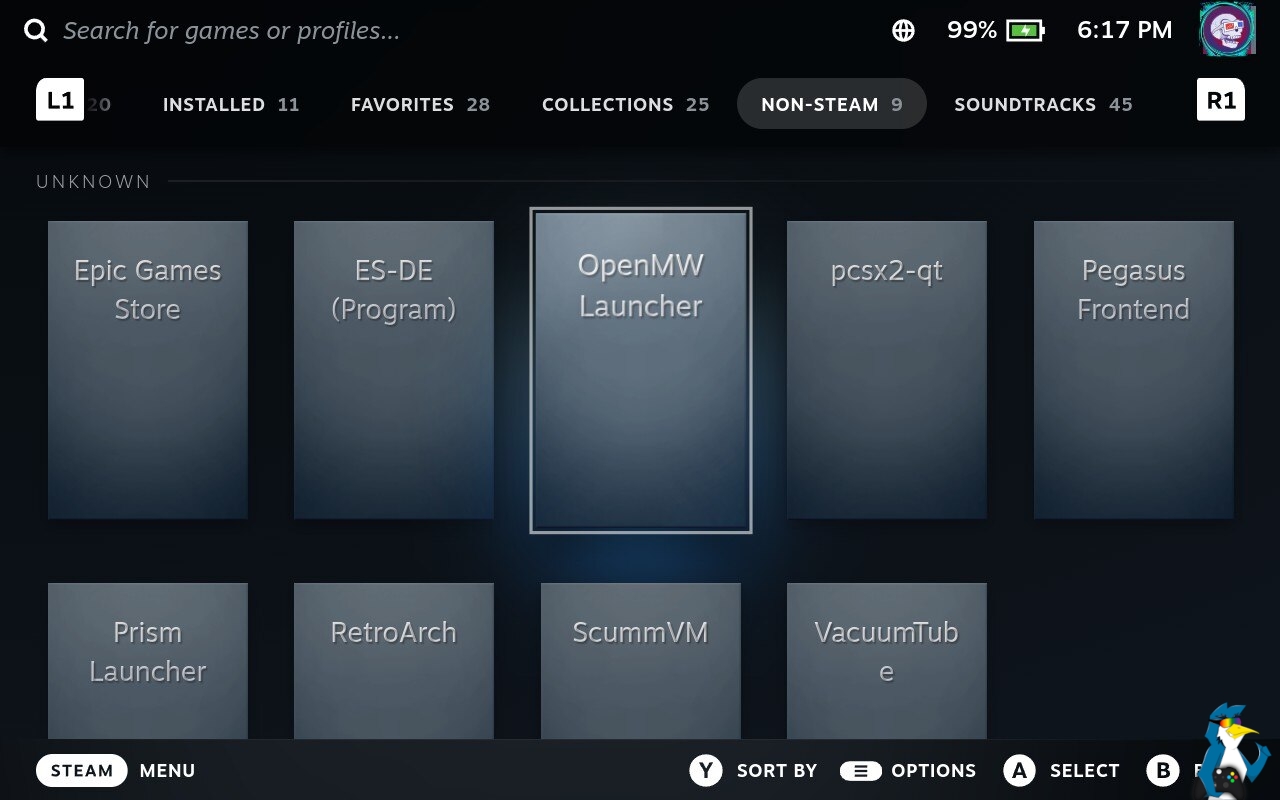1280x800 pixels.
Task: Open the user profile avatar
Action: coord(1227,30)
